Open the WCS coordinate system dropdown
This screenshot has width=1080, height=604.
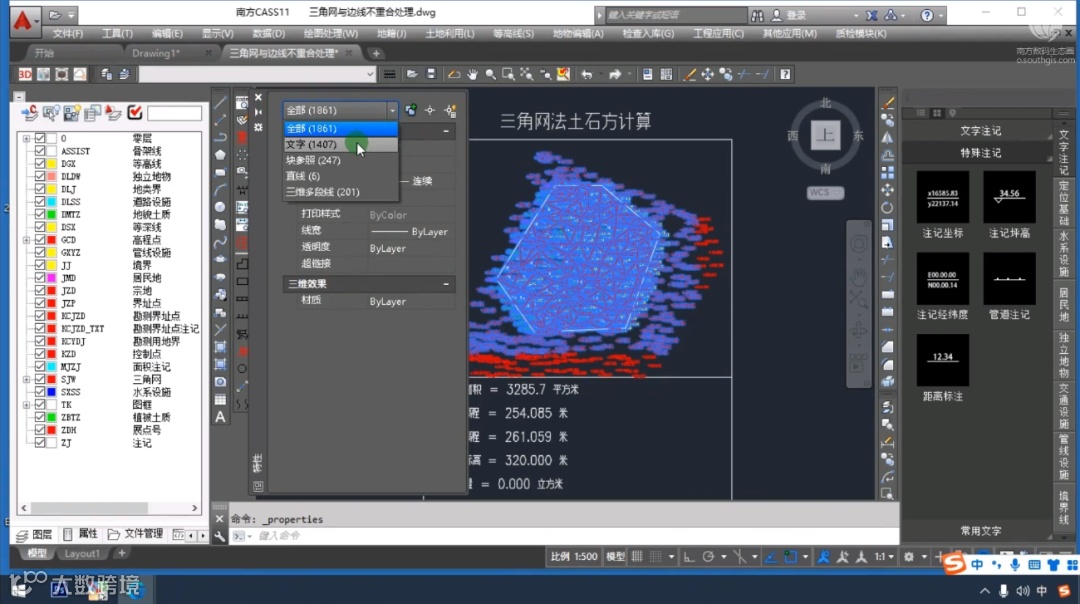pyautogui.click(x=825, y=192)
